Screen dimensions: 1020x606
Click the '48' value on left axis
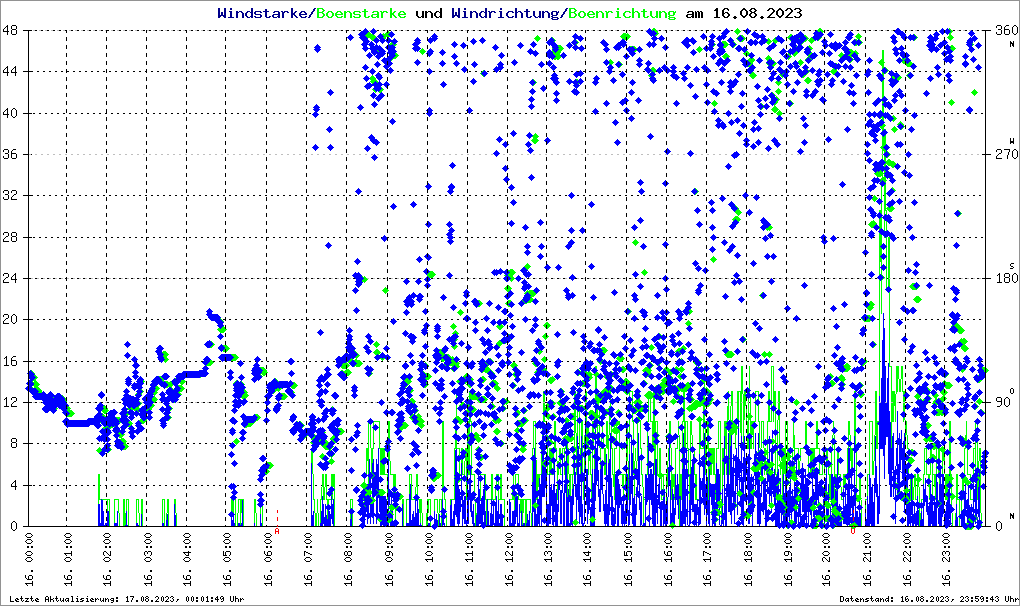[x=14, y=30]
